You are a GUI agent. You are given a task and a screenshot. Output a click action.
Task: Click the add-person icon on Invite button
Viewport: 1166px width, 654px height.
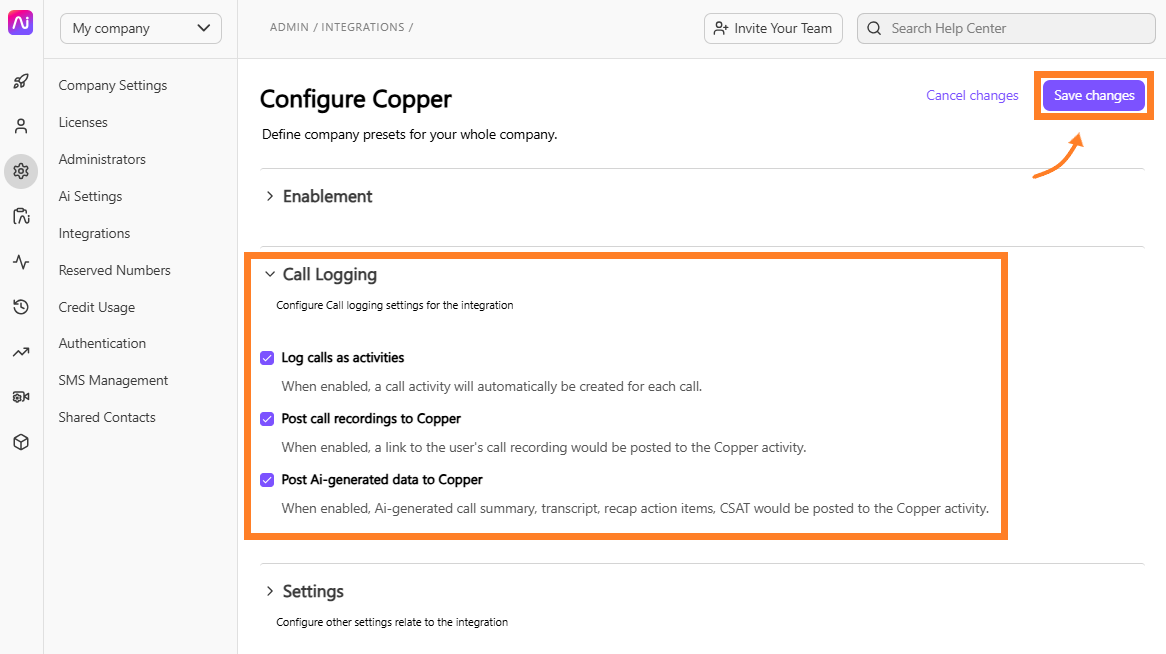tap(721, 28)
